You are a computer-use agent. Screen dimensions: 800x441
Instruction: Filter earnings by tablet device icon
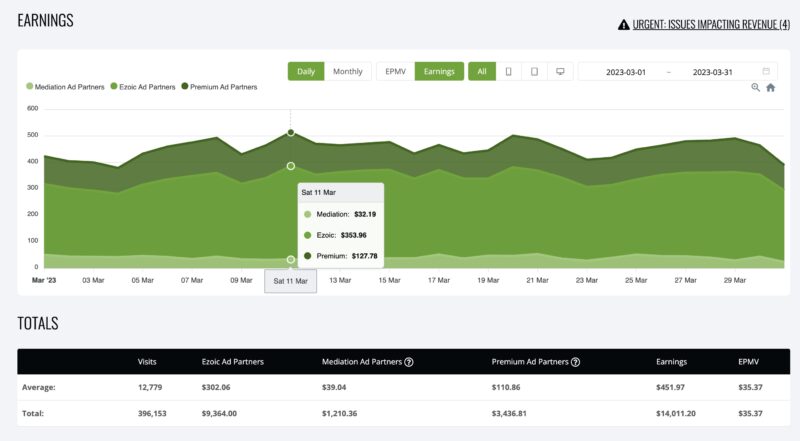tap(535, 71)
